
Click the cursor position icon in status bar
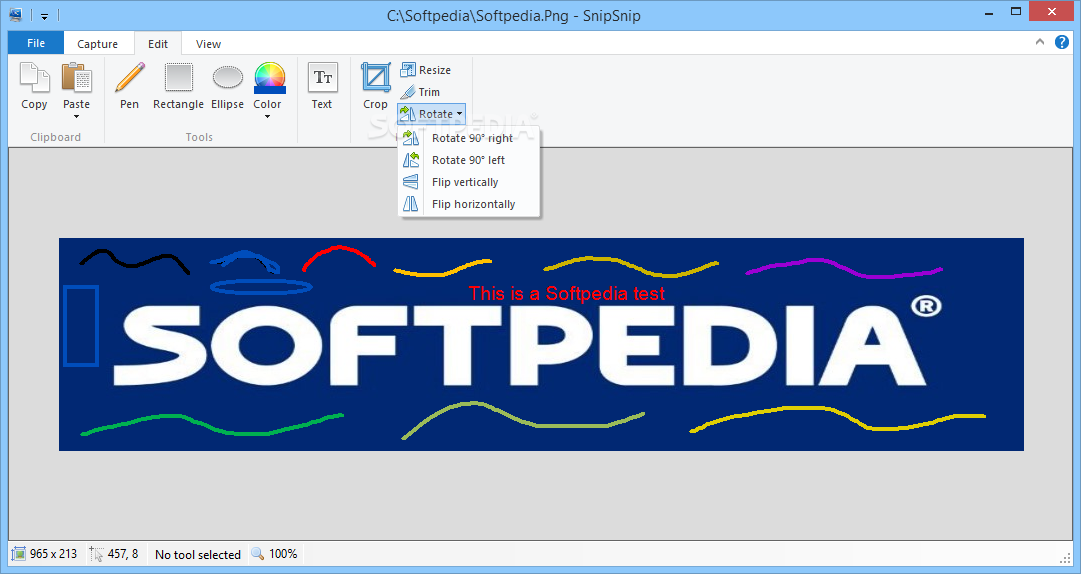coord(97,554)
